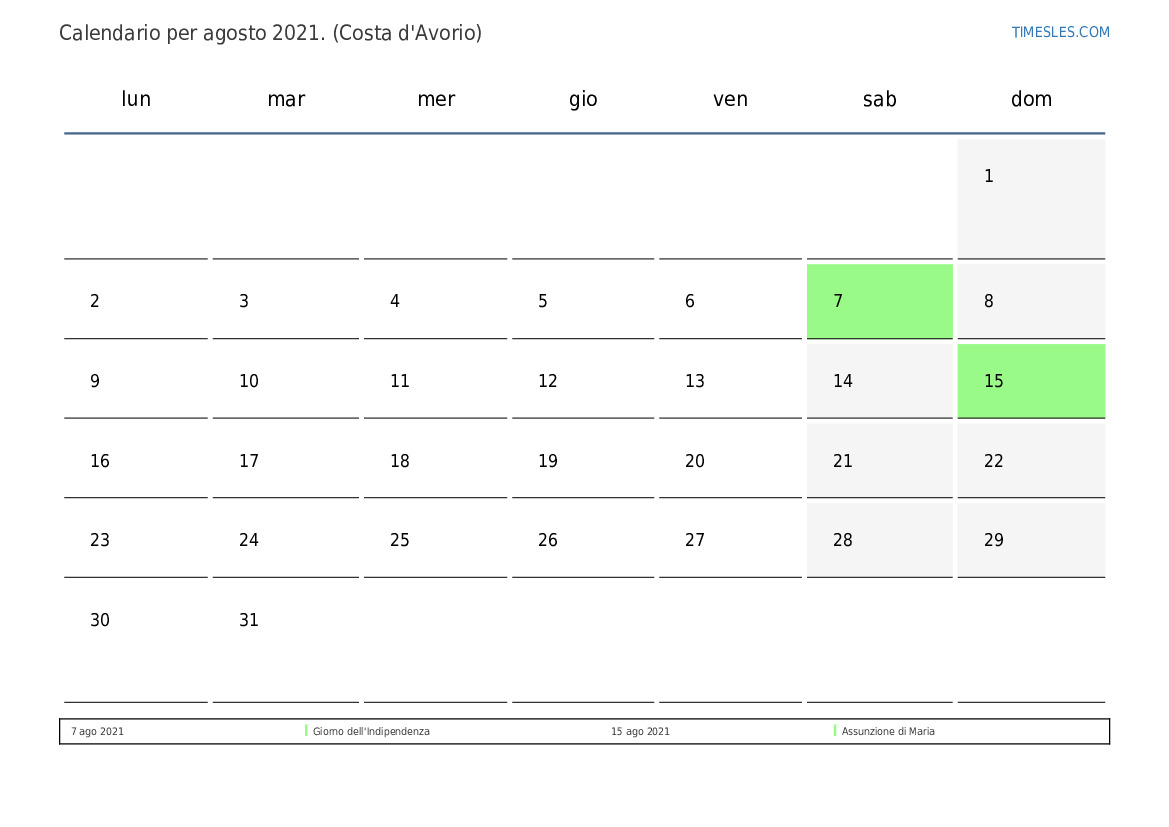Click day 18 in the calendar
1169x827 pixels.
[435, 461]
